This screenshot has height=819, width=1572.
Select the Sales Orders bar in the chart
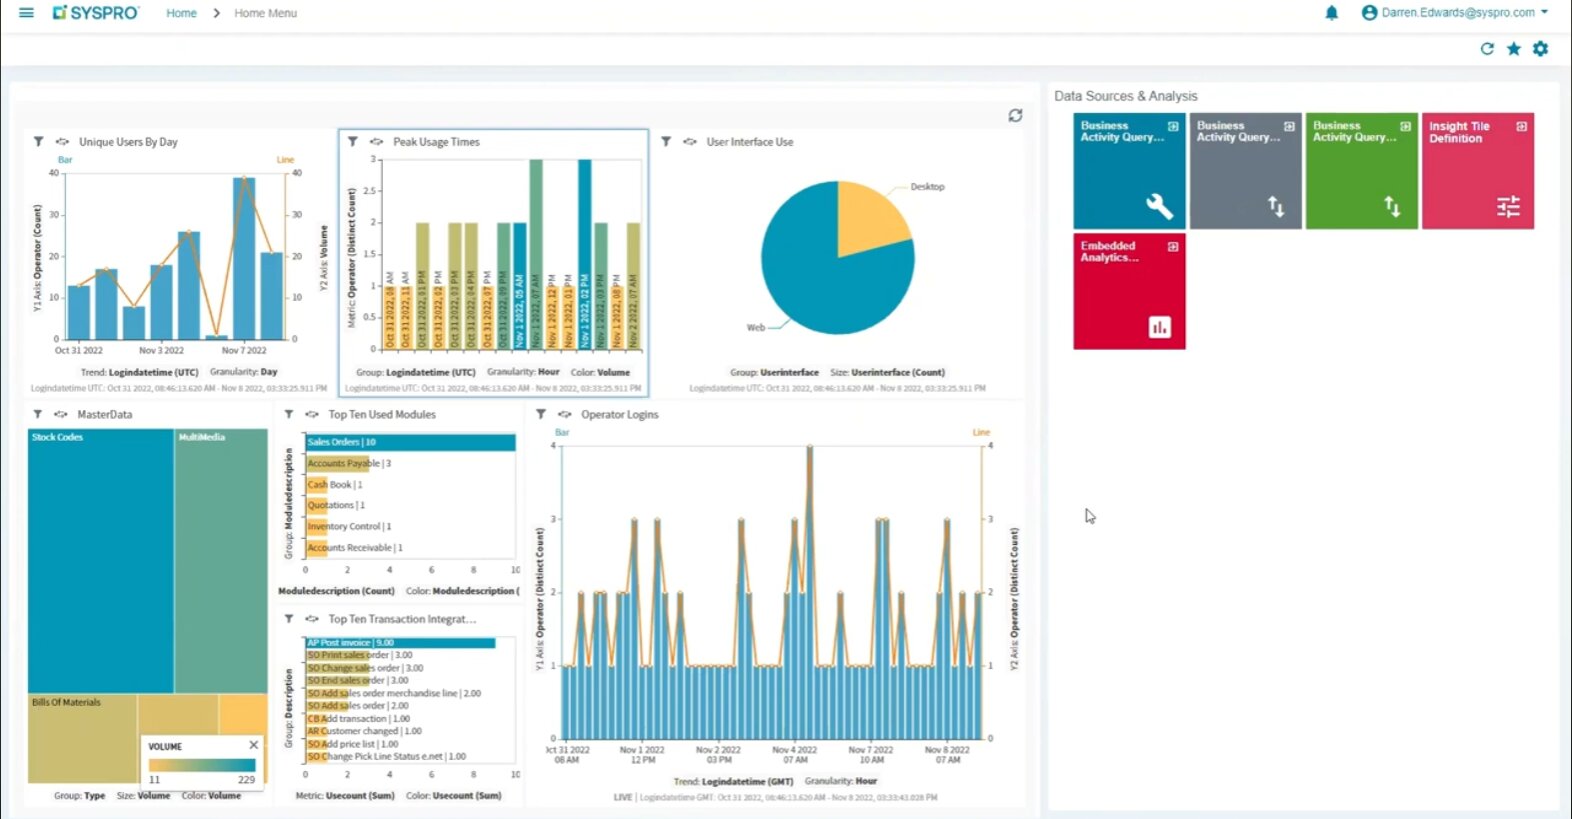[410, 442]
